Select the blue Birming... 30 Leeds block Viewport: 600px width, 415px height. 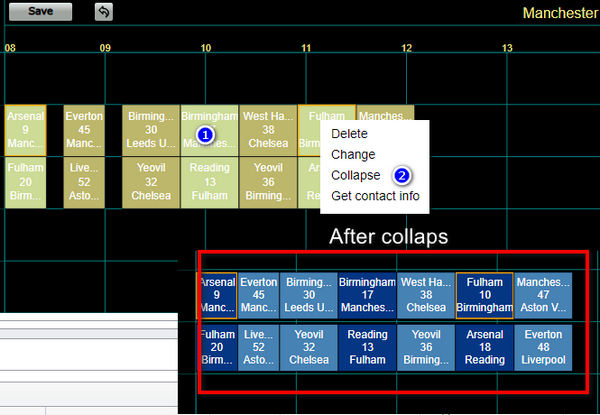[309, 295]
